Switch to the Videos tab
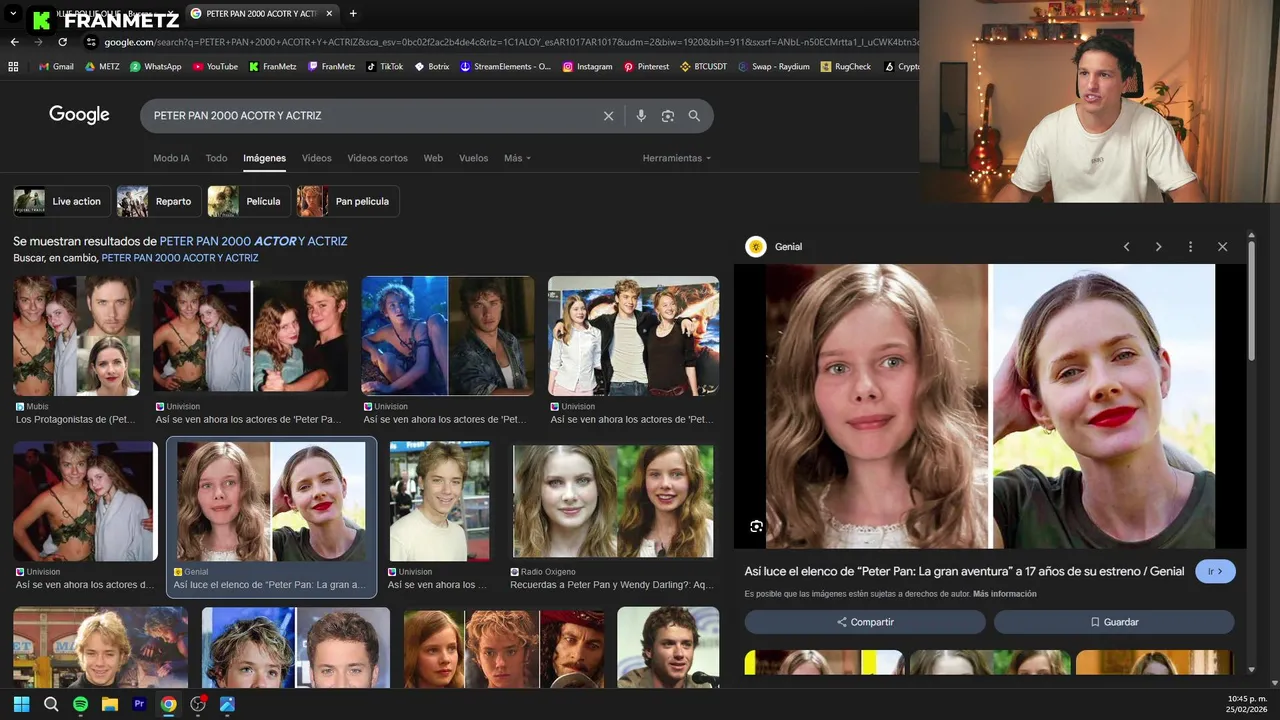This screenshot has height=720, width=1280. pos(316,158)
